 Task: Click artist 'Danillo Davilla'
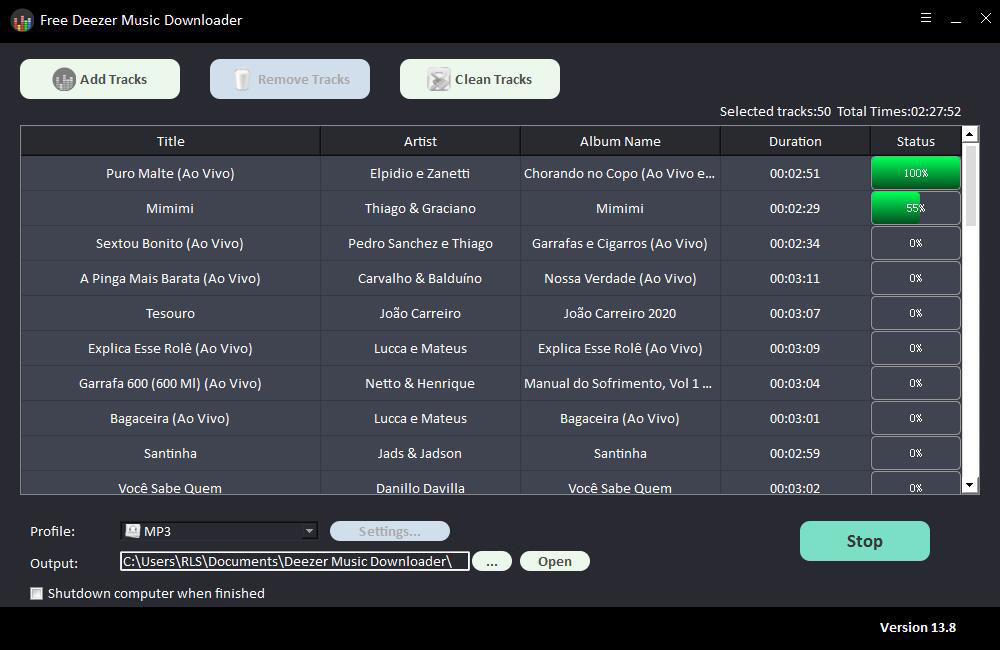pyautogui.click(x=420, y=488)
